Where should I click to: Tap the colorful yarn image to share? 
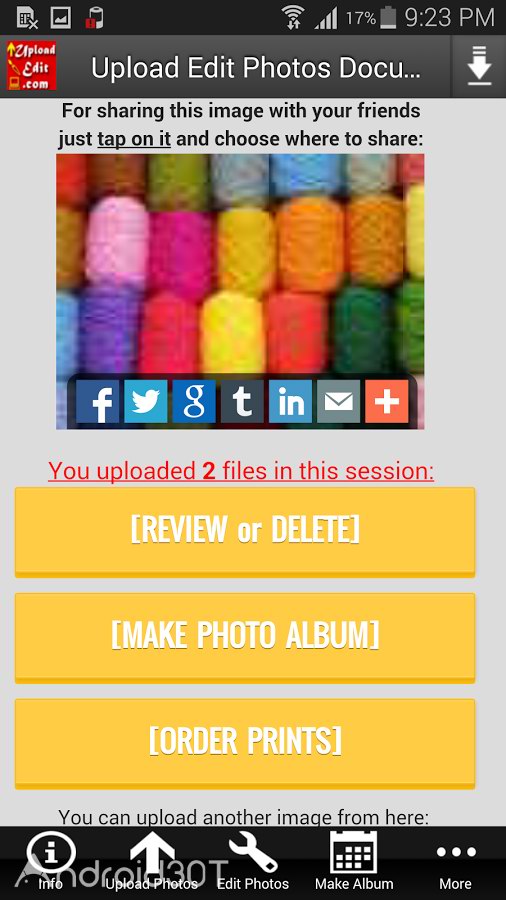[x=240, y=264]
